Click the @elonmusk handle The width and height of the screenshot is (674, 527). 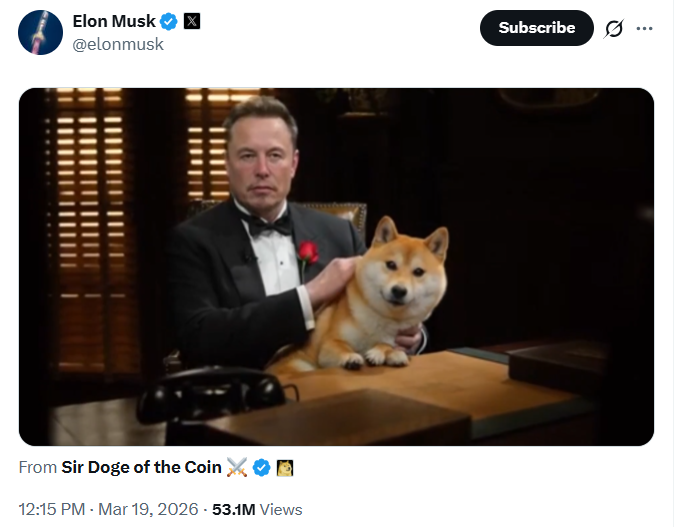point(117,44)
